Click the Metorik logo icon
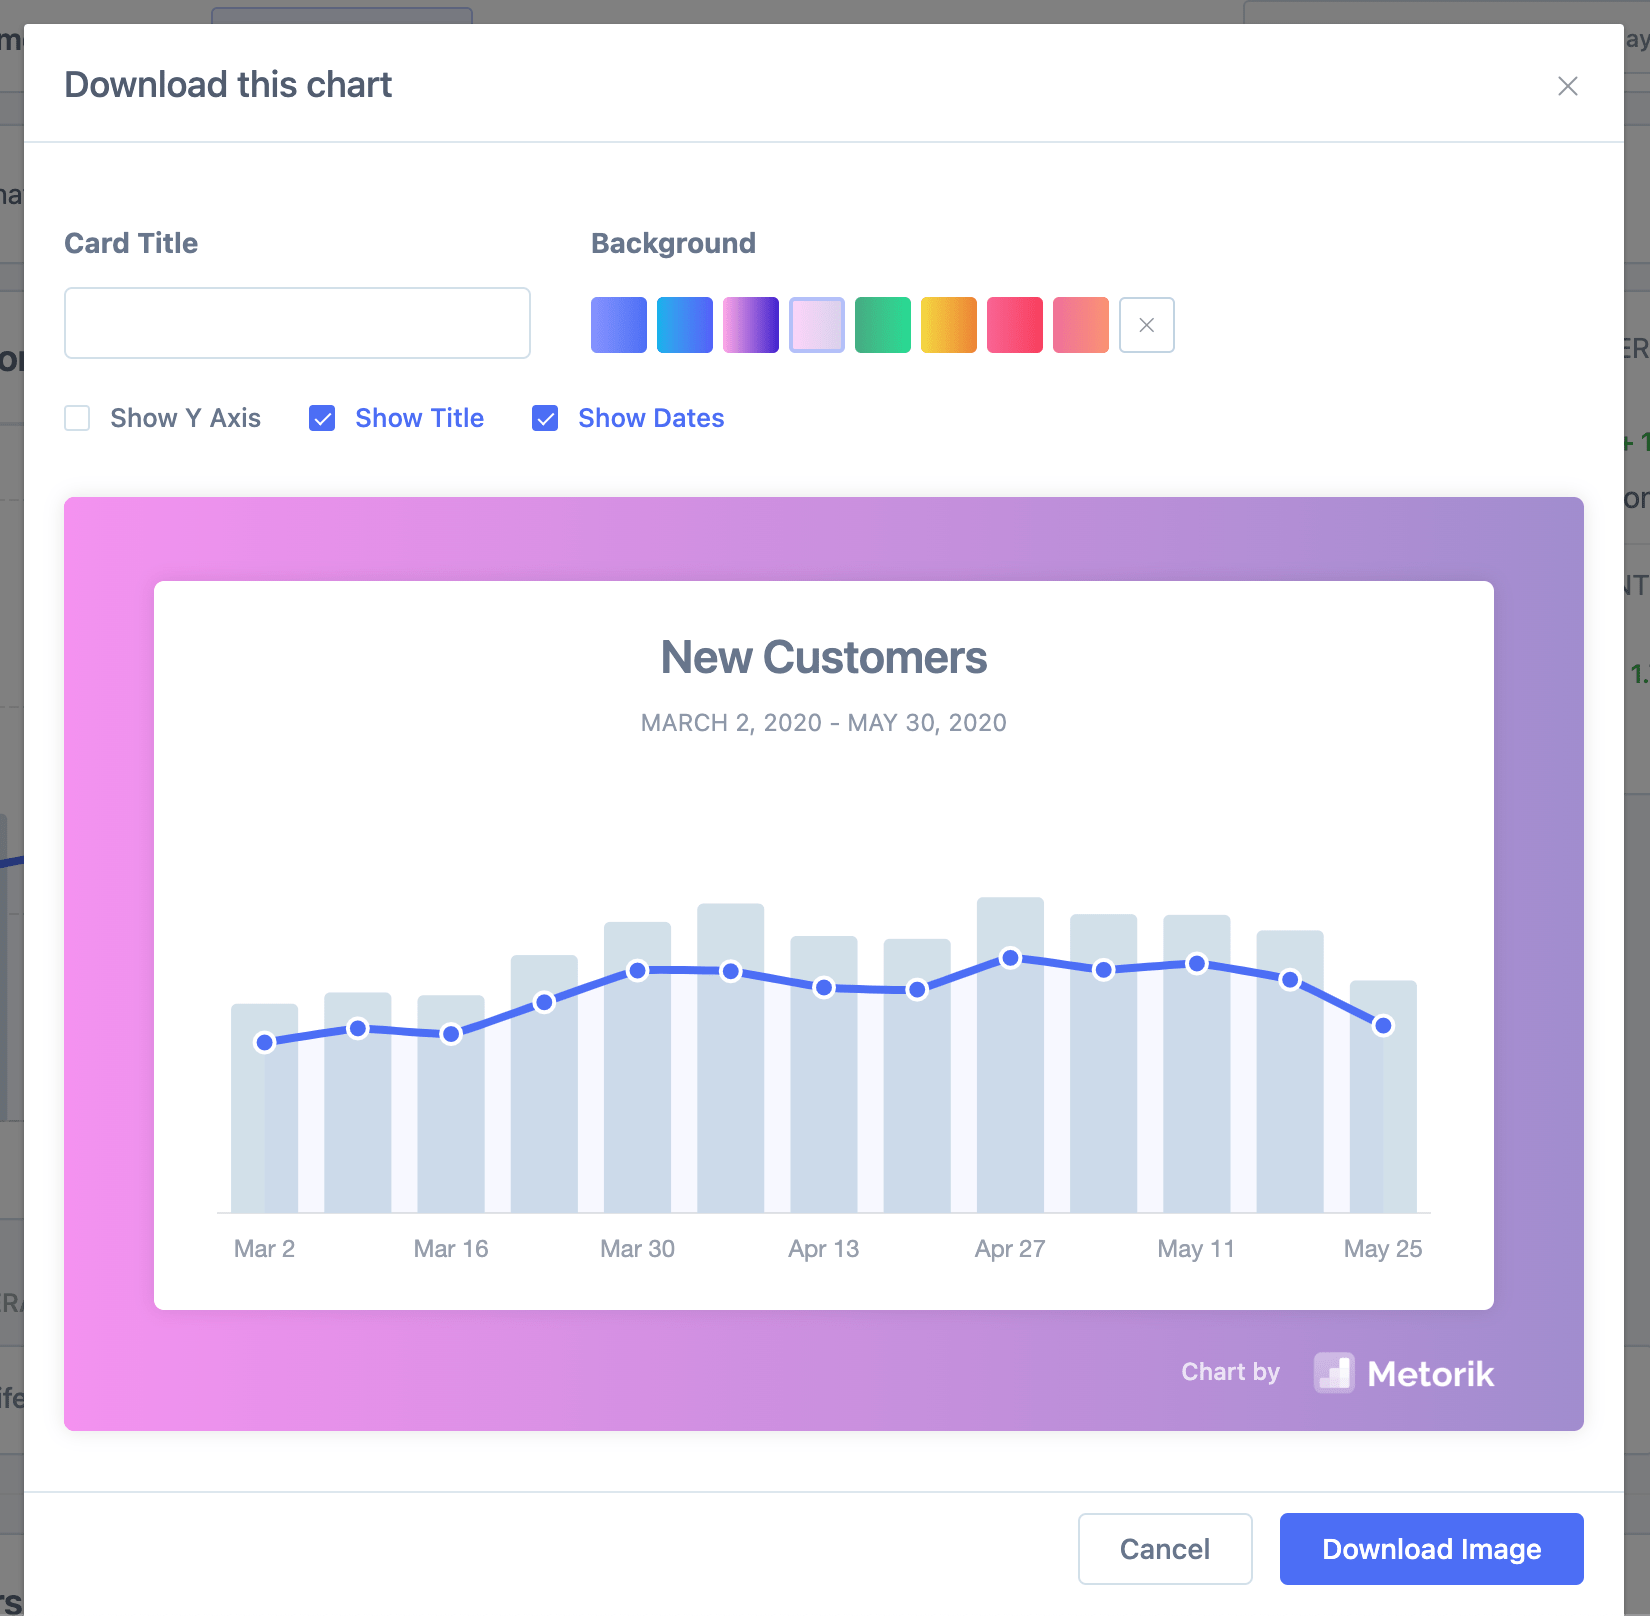This screenshot has width=1650, height=1616. 1333,1373
